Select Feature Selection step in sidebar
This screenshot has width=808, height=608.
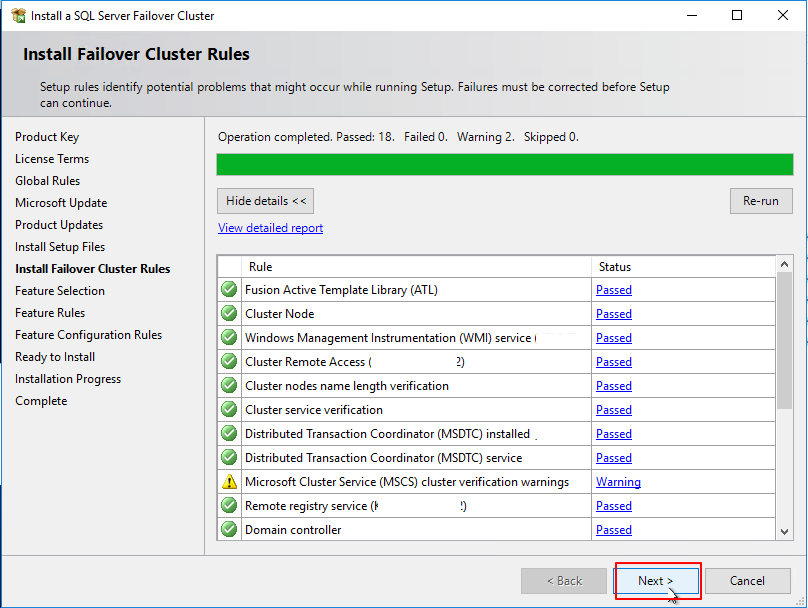point(60,291)
